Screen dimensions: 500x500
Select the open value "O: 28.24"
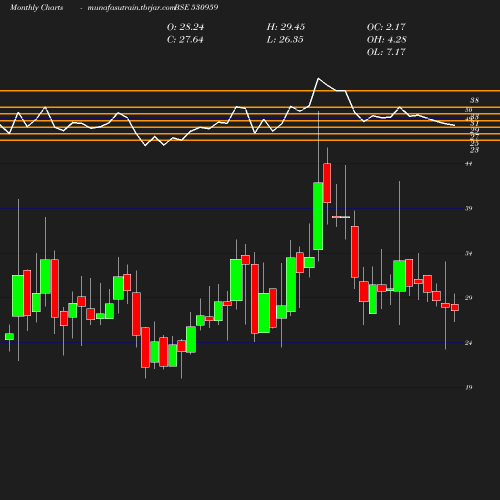tap(185, 27)
